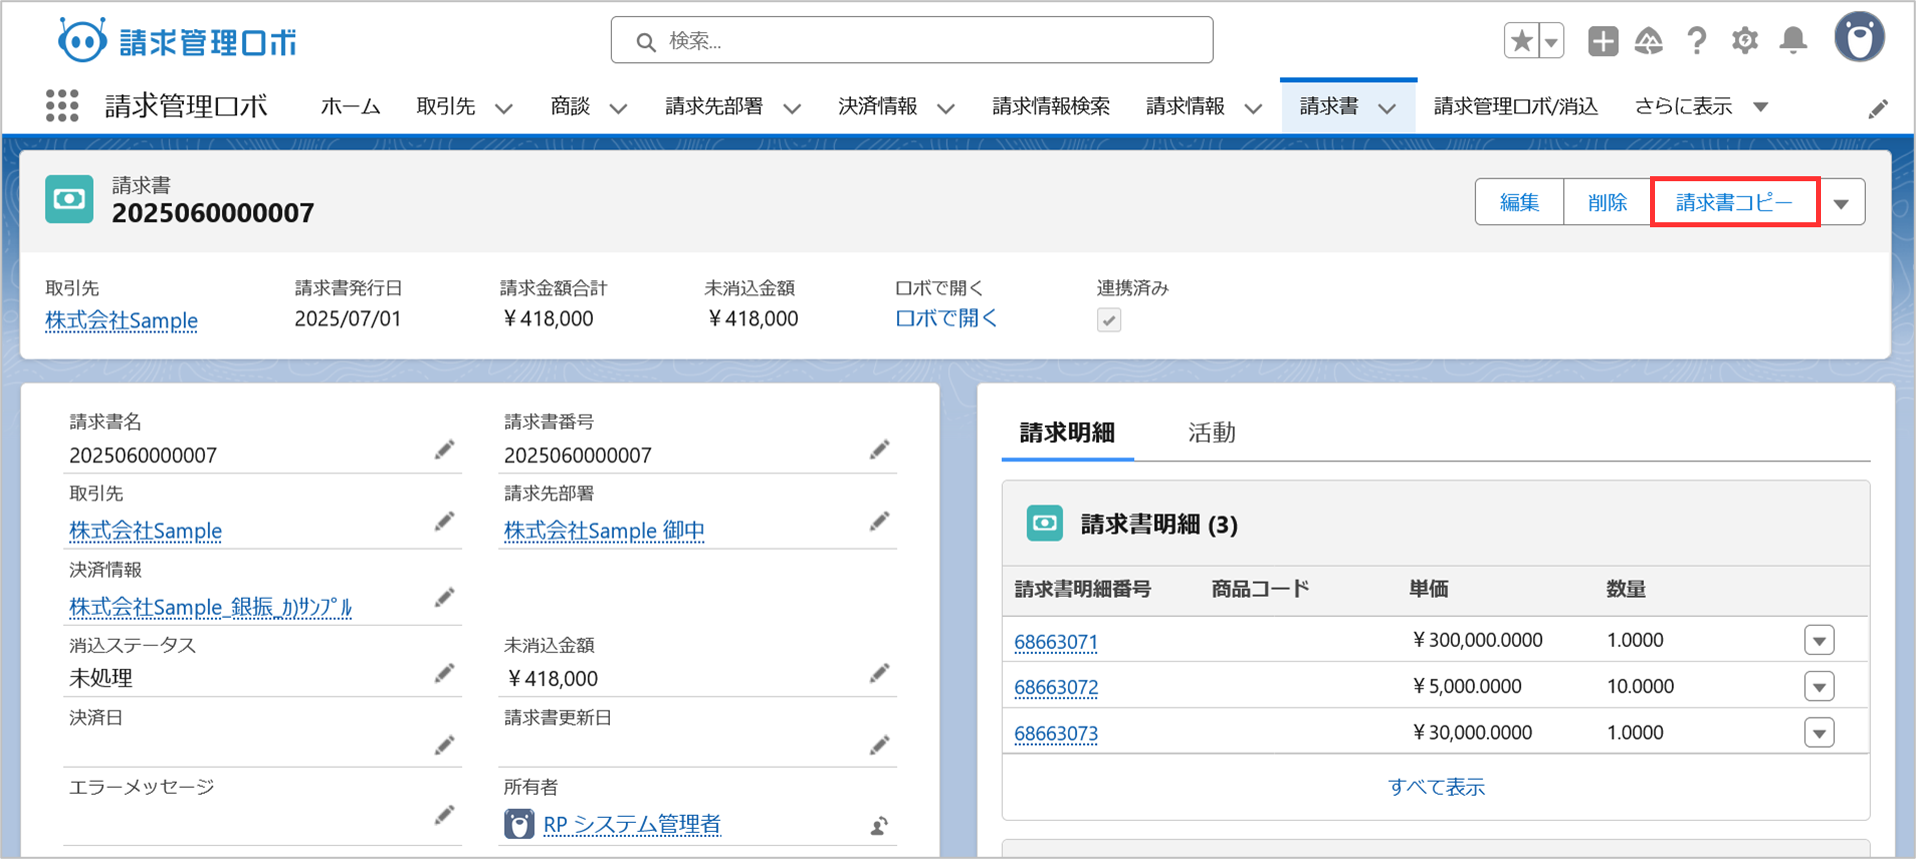Image resolution: width=1916 pixels, height=859 pixels.
Task: Click the global actions plus icon
Action: [1602, 41]
